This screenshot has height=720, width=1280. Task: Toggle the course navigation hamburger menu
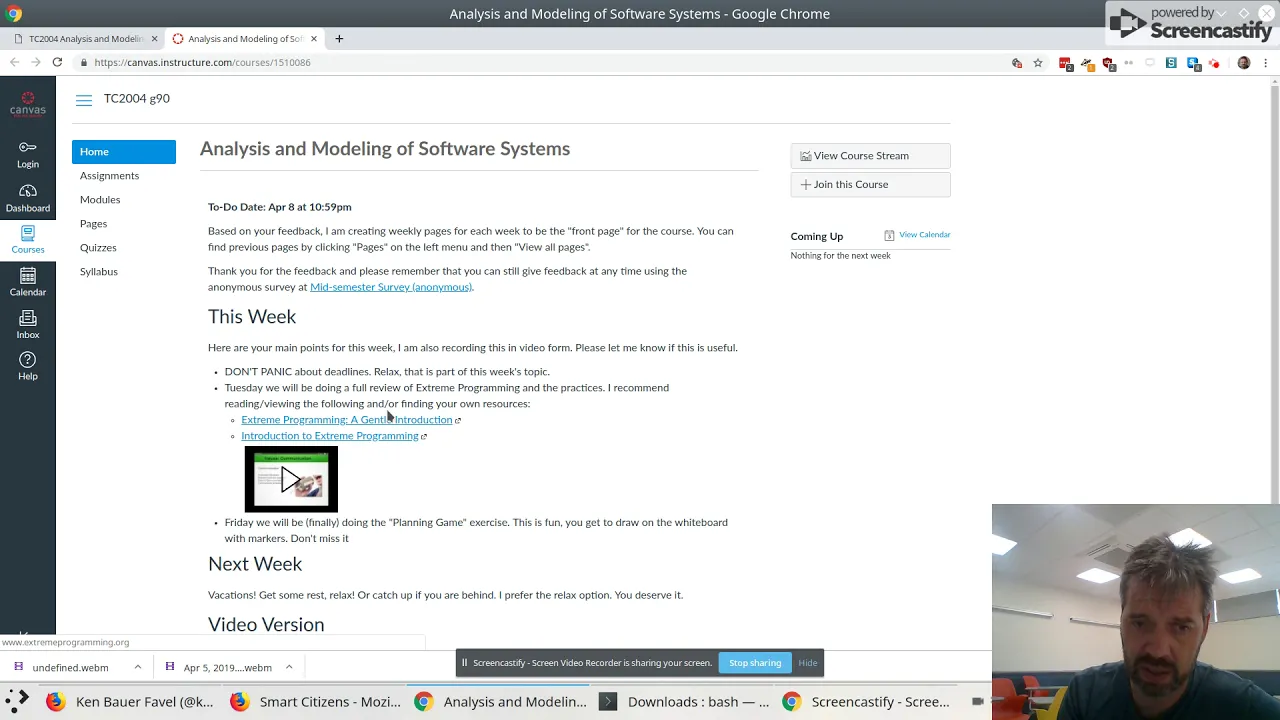tap(84, 99)
